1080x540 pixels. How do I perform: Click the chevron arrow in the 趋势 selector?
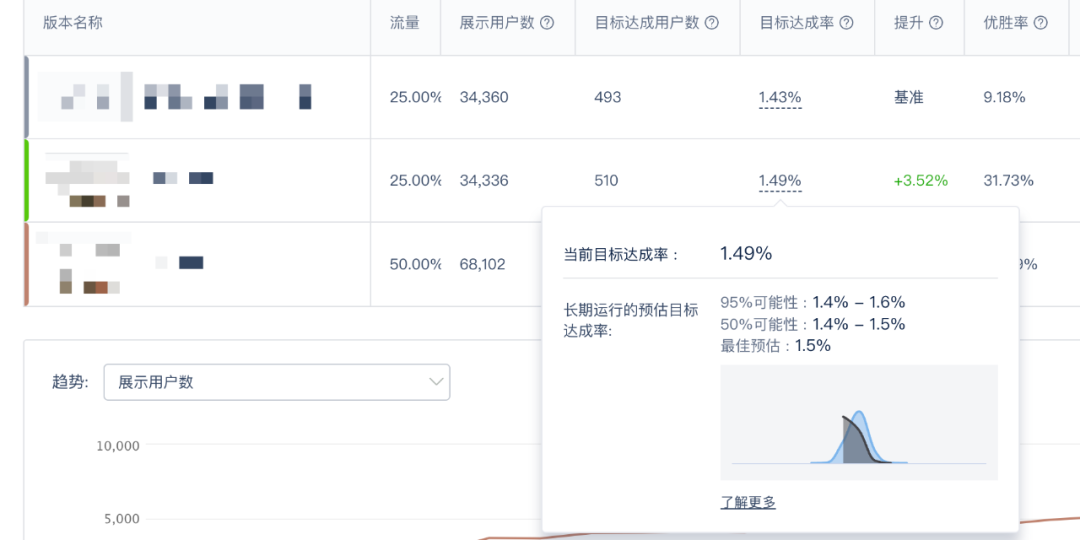tap(436, 382)
